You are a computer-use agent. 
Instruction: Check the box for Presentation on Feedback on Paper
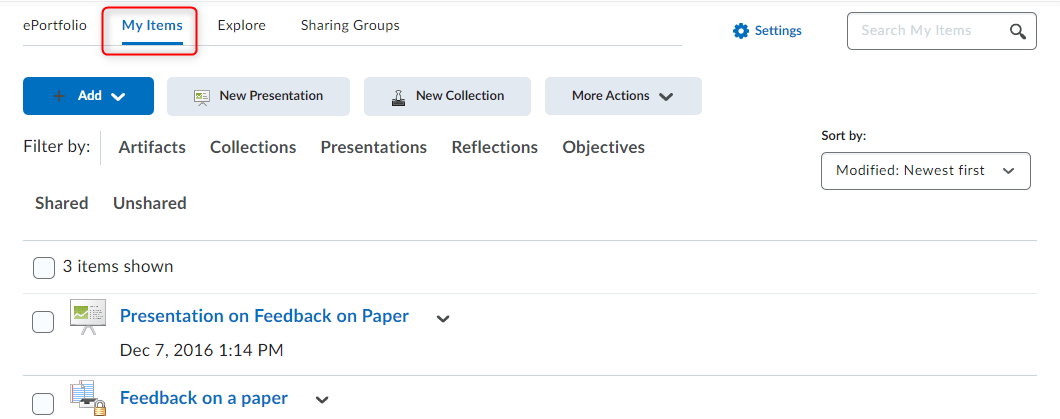pos(44,321)
